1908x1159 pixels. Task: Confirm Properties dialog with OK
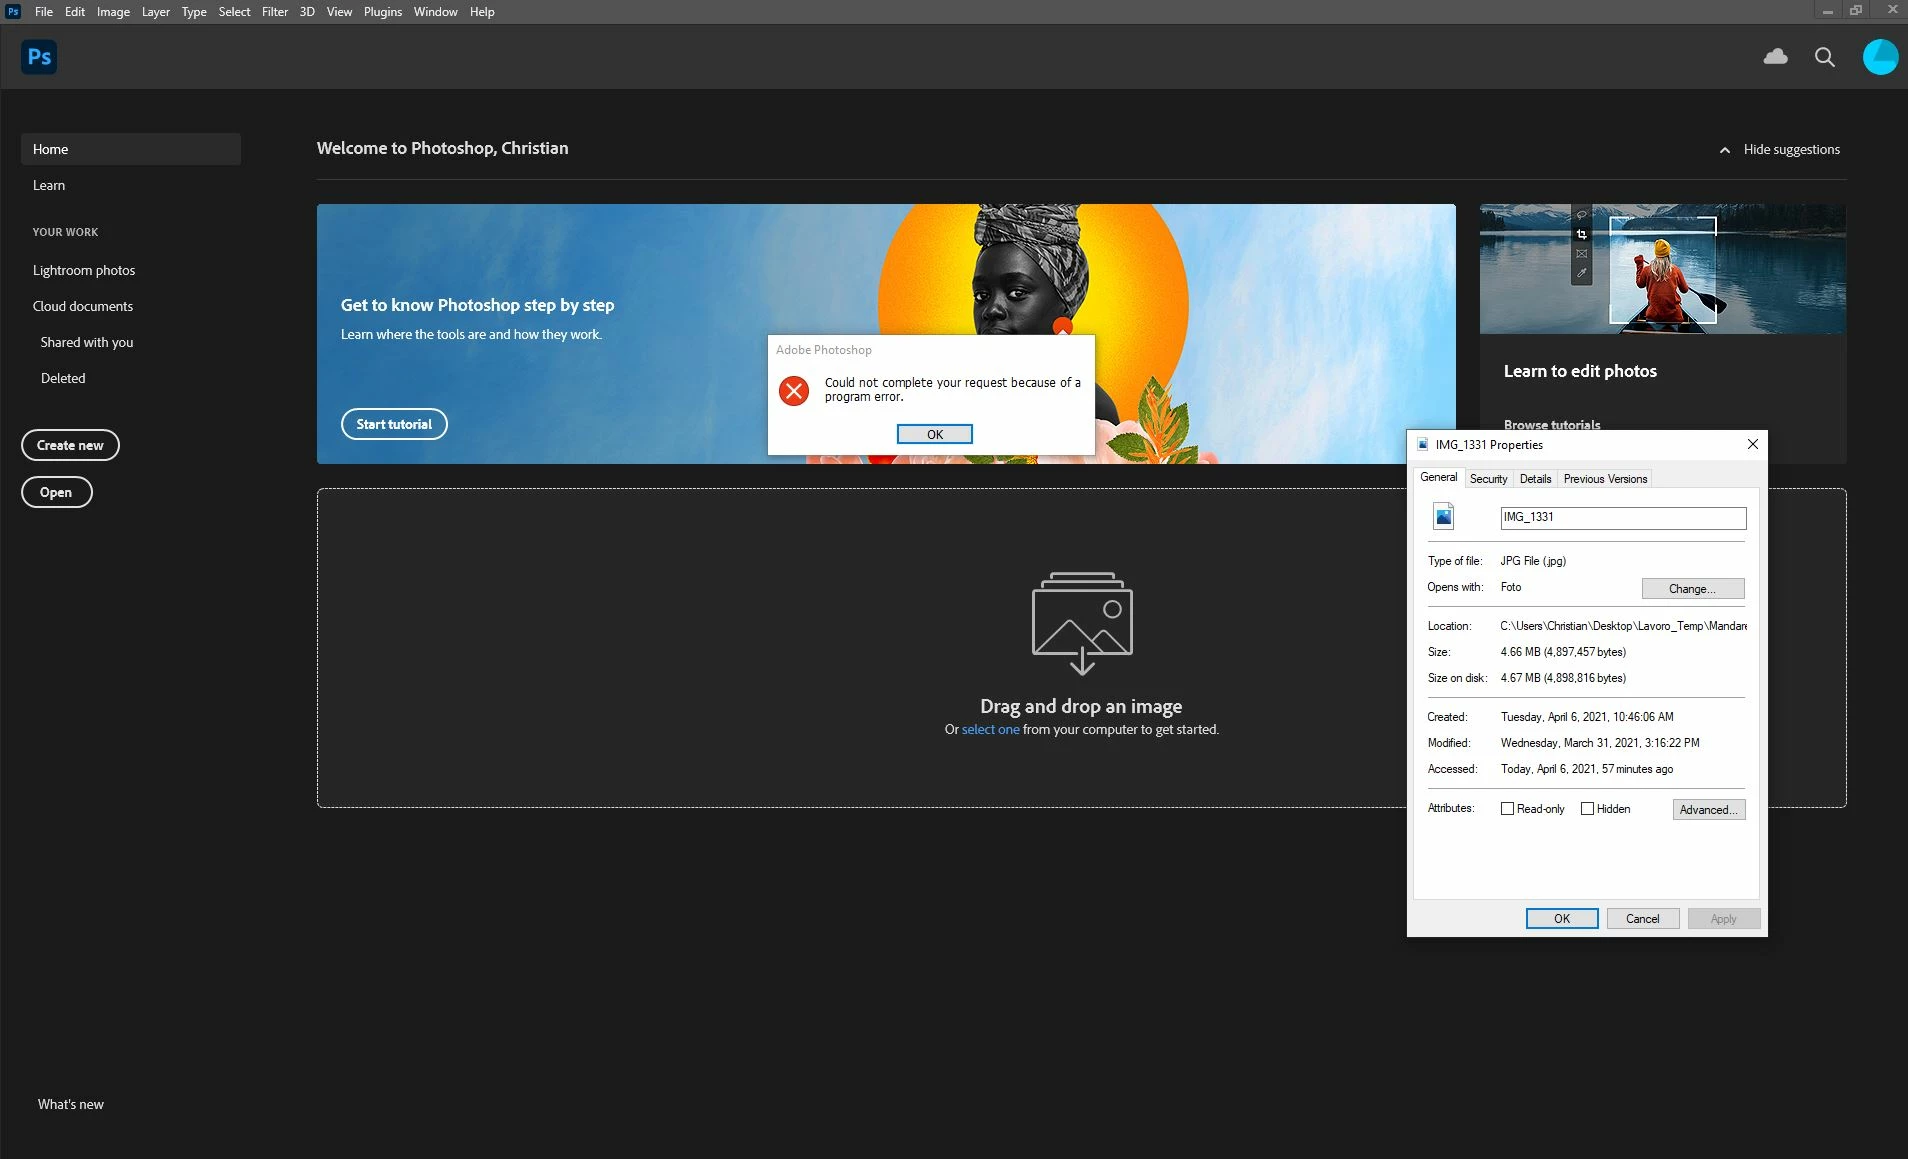(1561, 918)
